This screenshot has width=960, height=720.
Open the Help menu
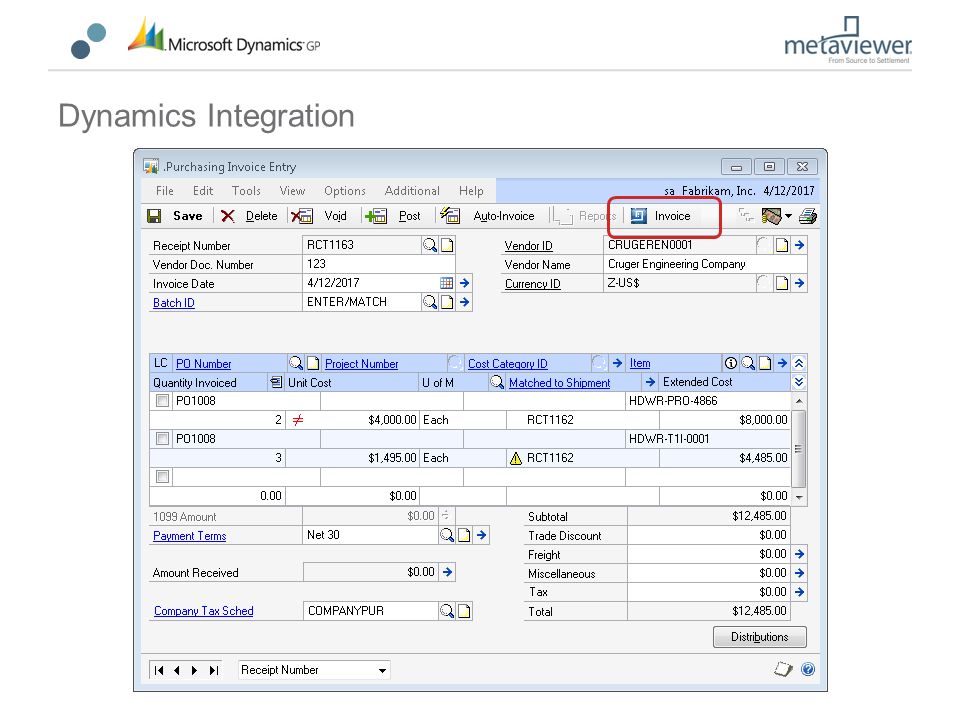471,191
